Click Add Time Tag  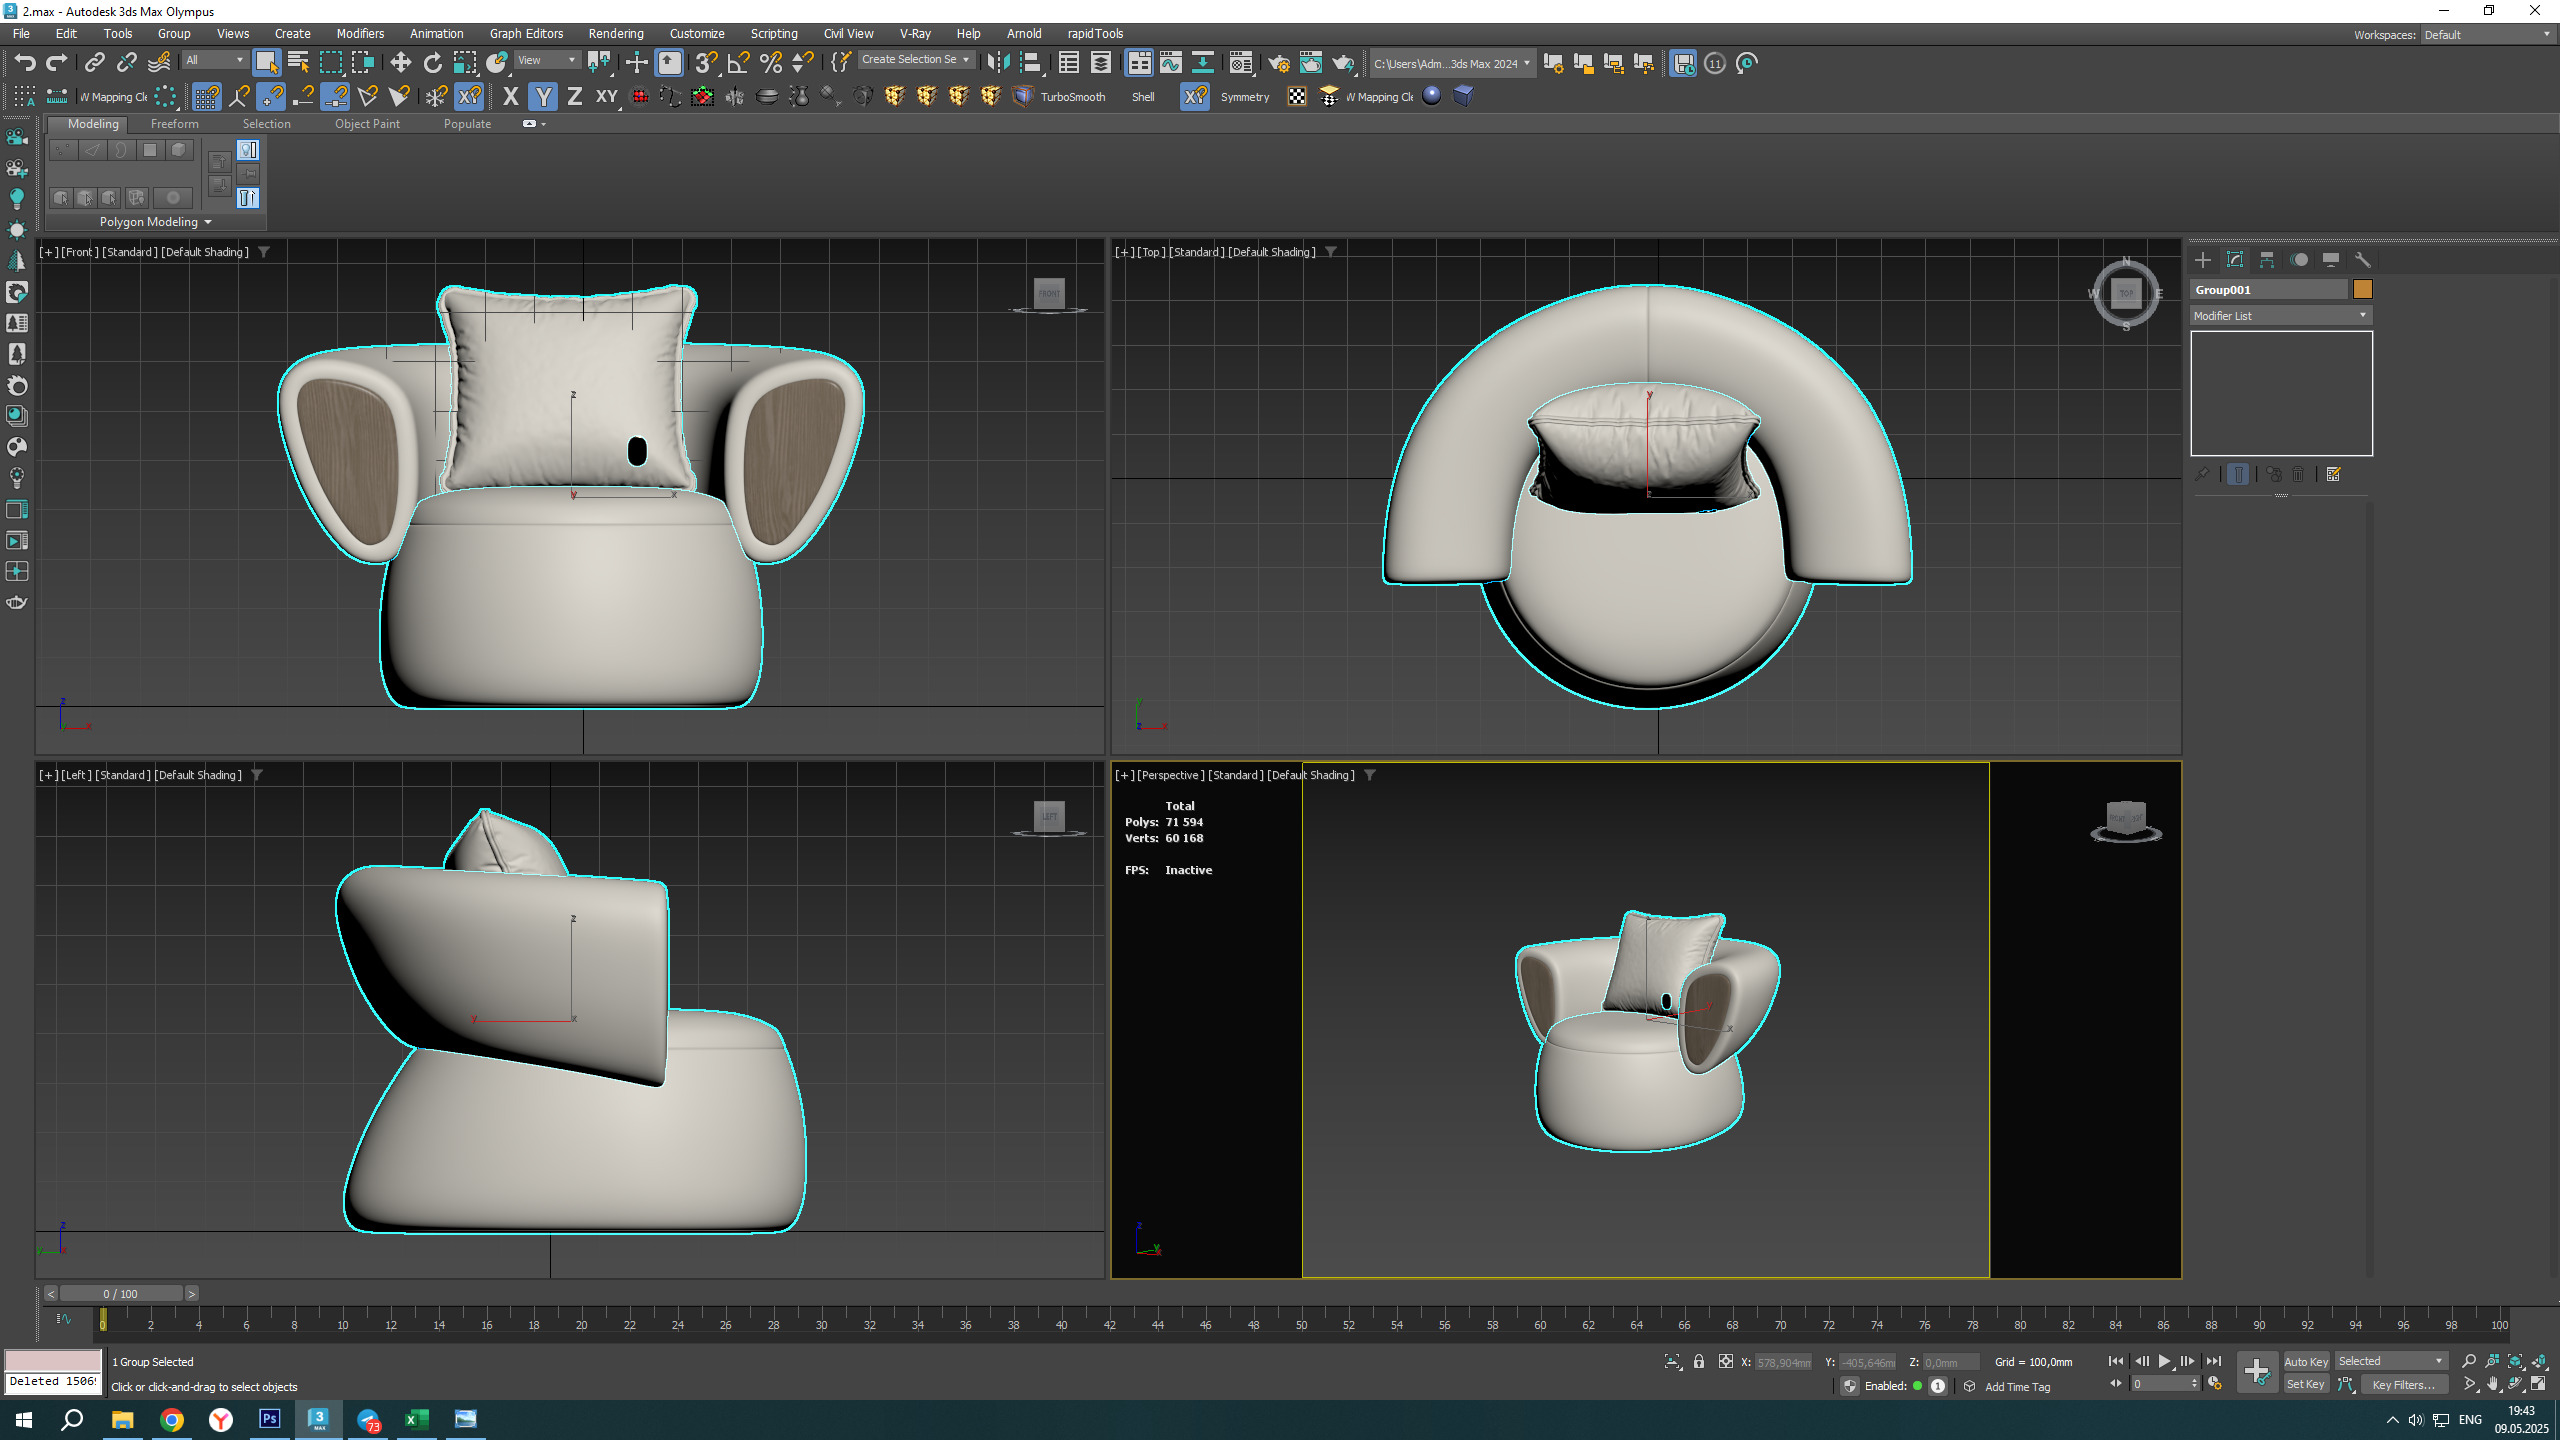coord(2017,1387)
